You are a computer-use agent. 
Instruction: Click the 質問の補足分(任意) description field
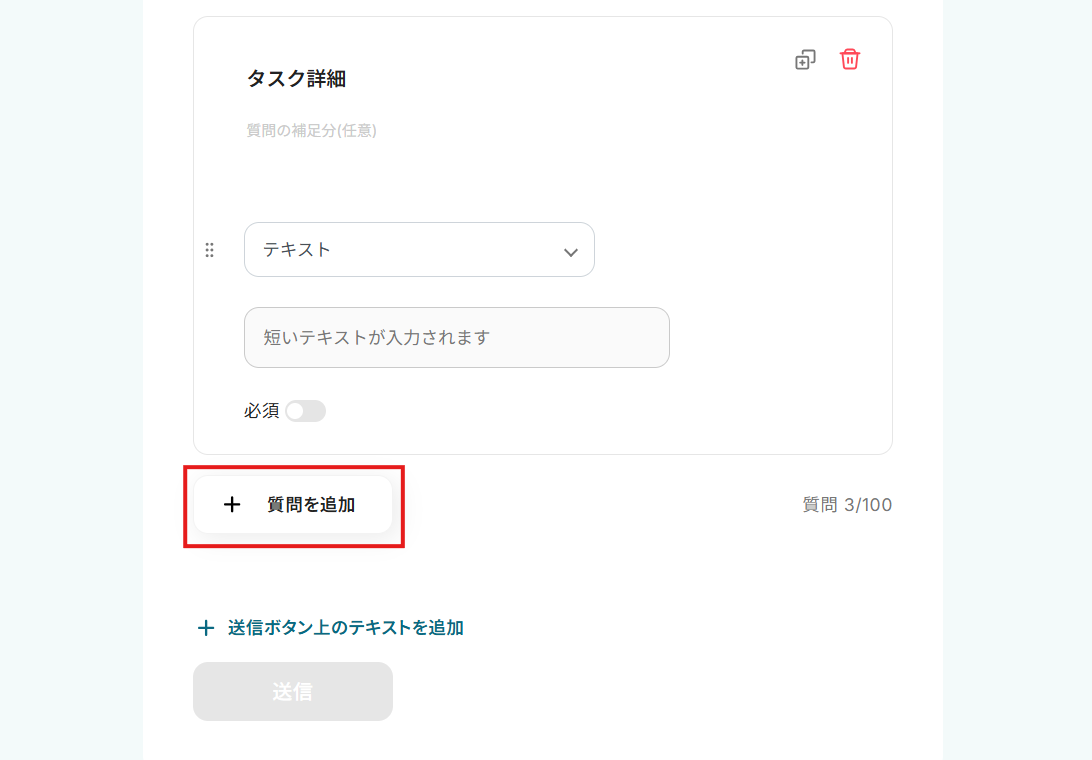pos(311,130)
